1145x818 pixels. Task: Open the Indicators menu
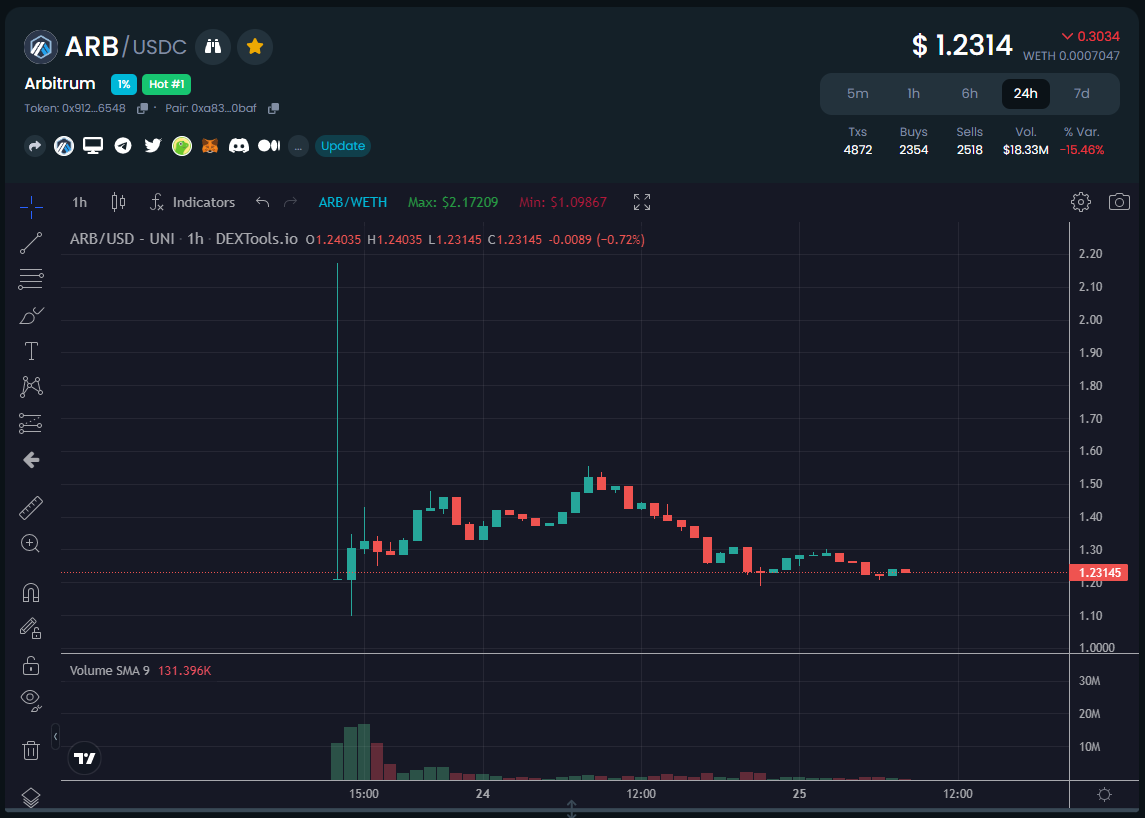(193, 202)
